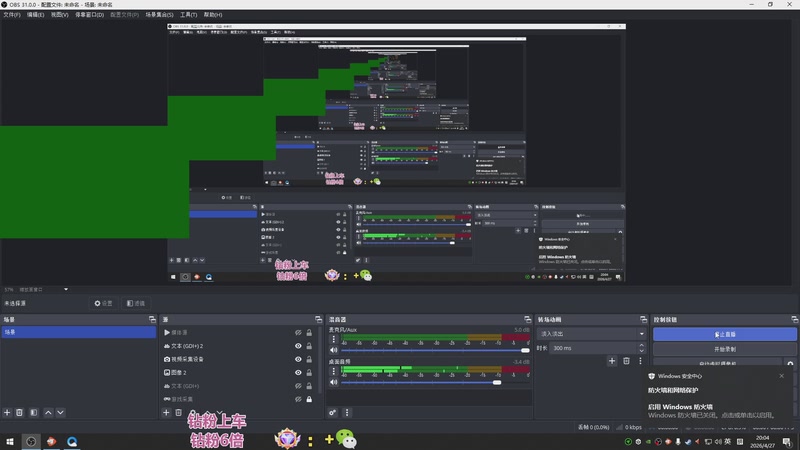Open transition properties three-dot menu
Screen dimensions: 800x450
640,361
